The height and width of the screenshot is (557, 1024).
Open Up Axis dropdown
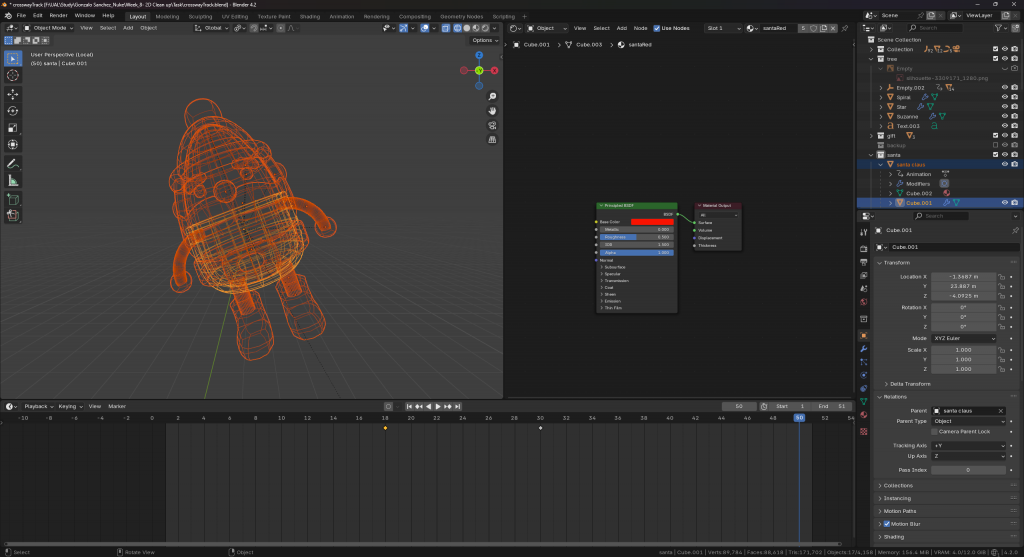coord(969,456)
